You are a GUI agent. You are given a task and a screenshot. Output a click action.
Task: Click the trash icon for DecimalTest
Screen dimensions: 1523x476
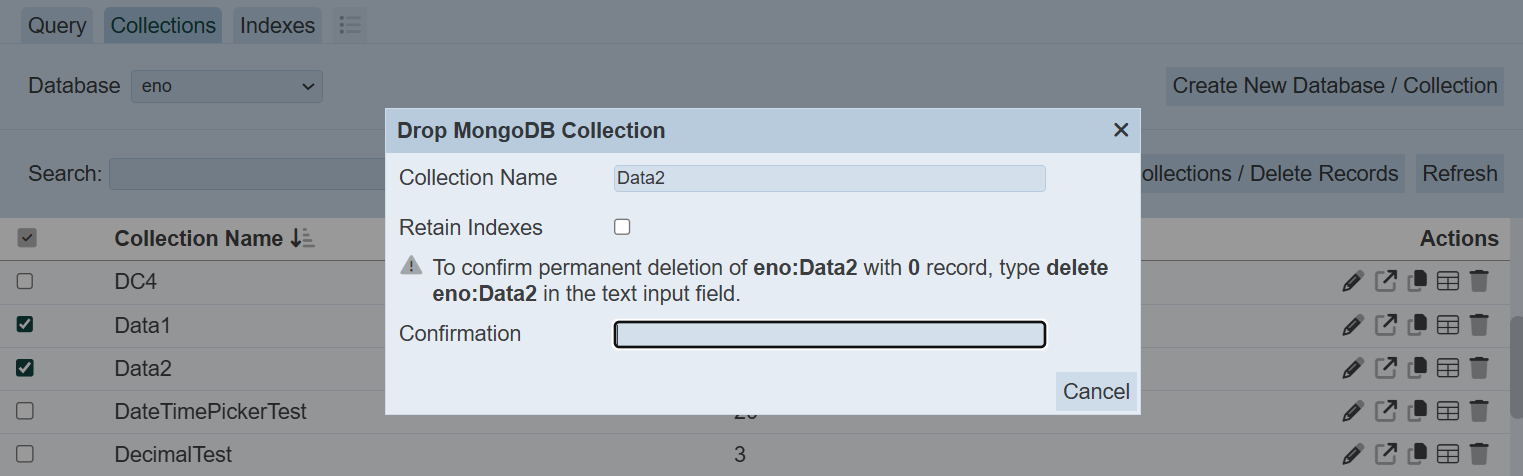1479,454
